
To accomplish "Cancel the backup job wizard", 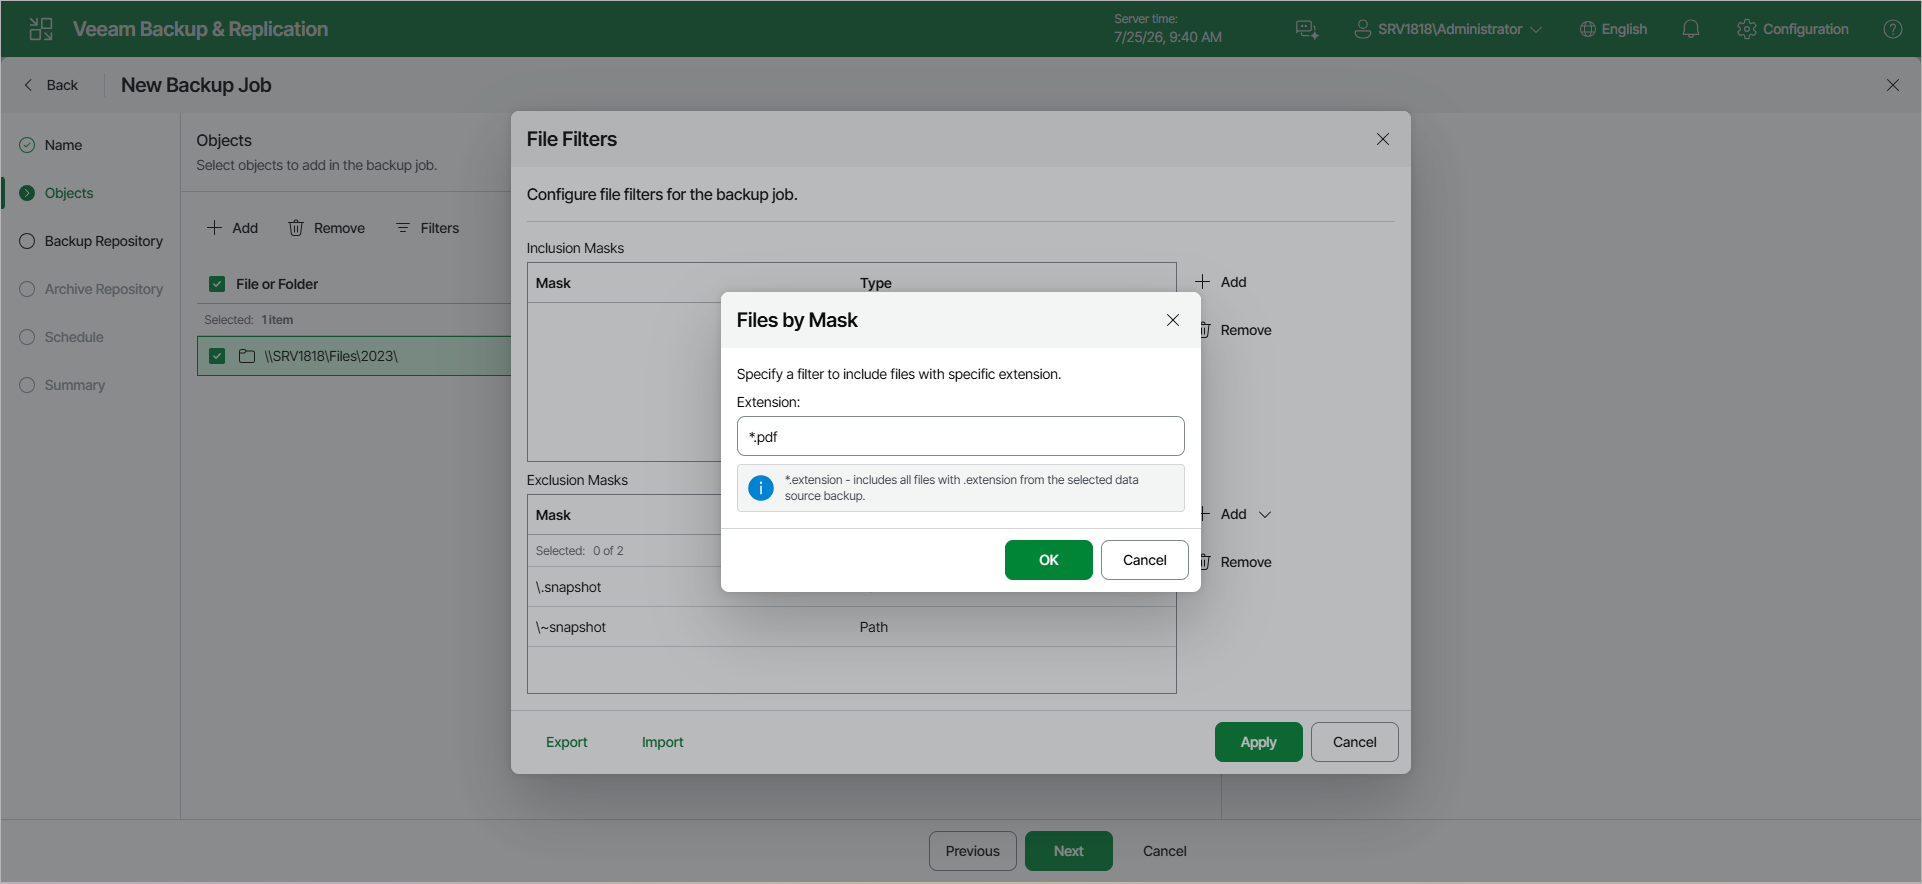I will (x=1165, y=851).
